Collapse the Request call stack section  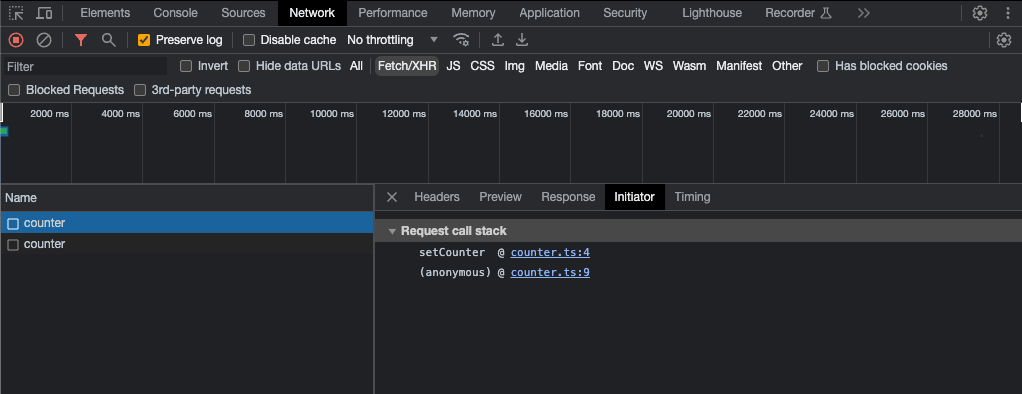pyautogui.click(x=447, y=231)
